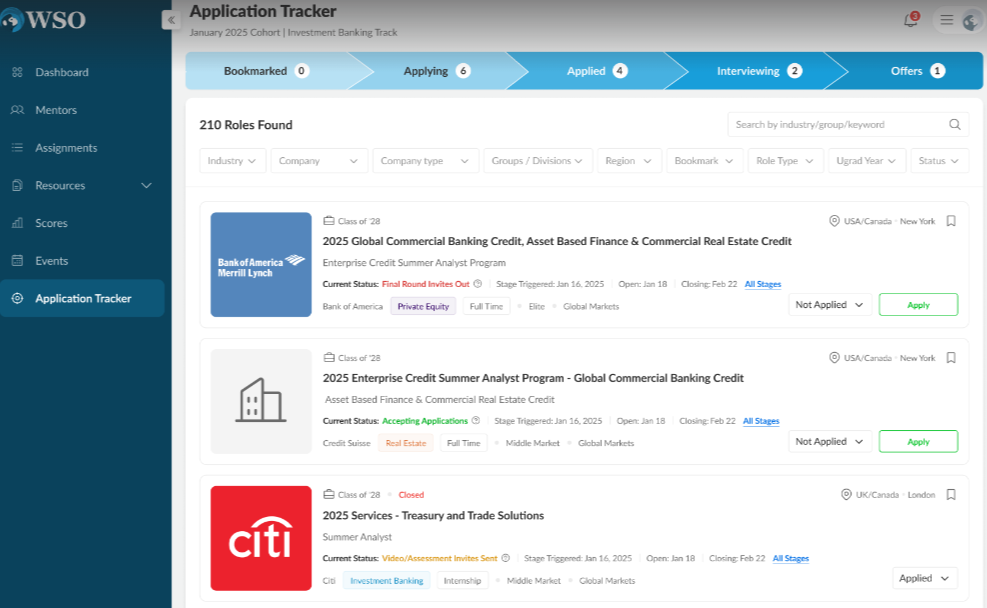This screenshot has width=987, height=608.
Task: Open the hamburger menu icon at top right
Action: (x=946, y=20)
